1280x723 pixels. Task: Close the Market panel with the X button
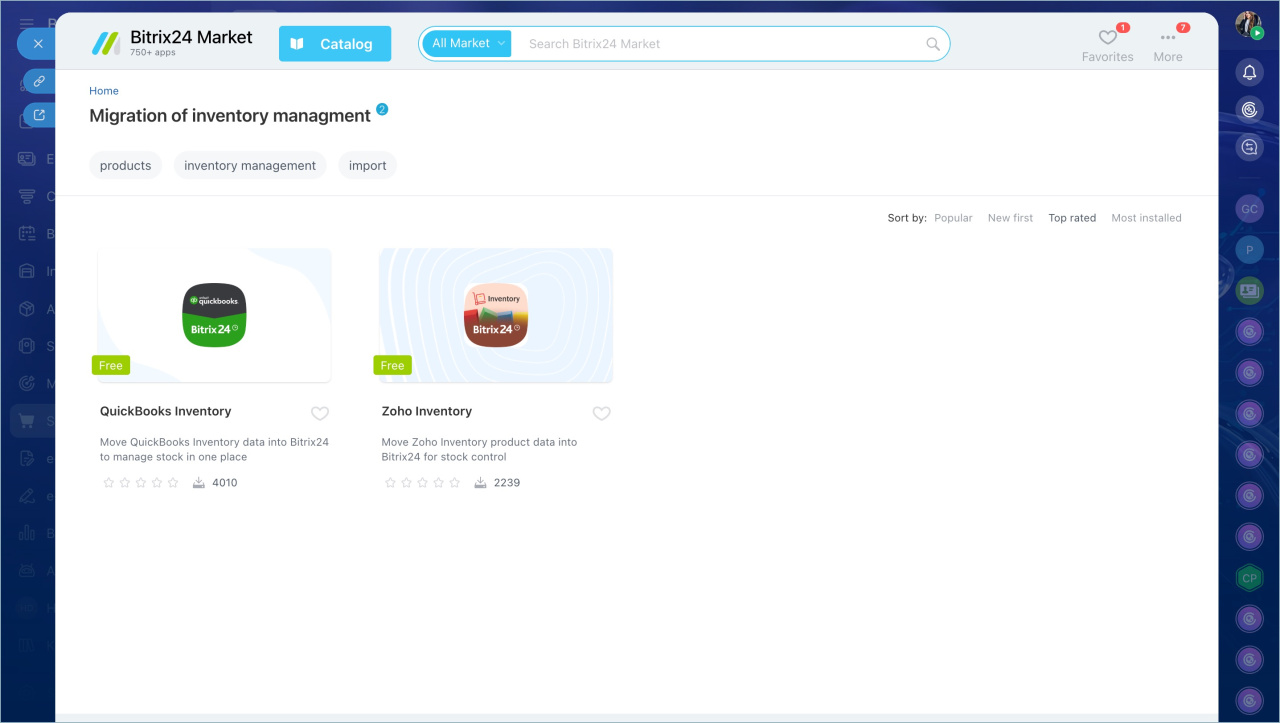37,44
